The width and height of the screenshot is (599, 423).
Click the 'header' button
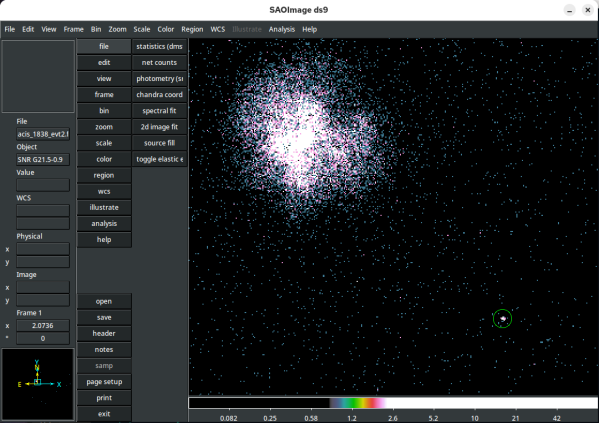tap(104, 333)
